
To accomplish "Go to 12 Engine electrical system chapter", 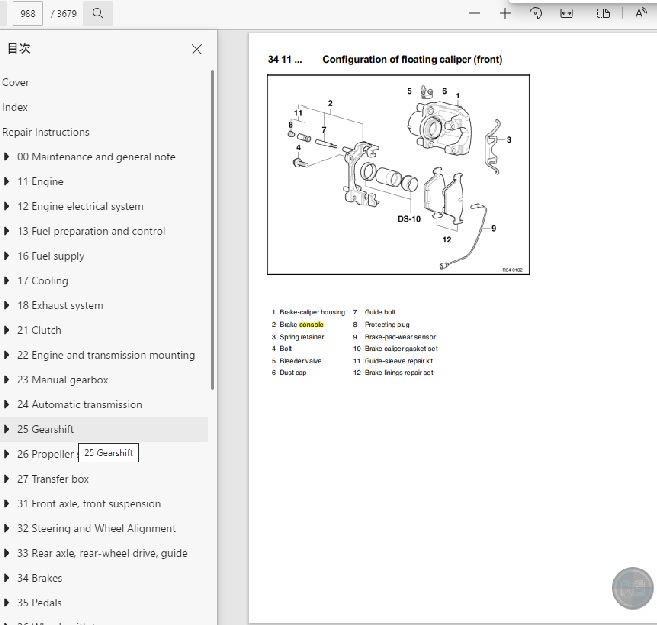I will tap(80, 206).
